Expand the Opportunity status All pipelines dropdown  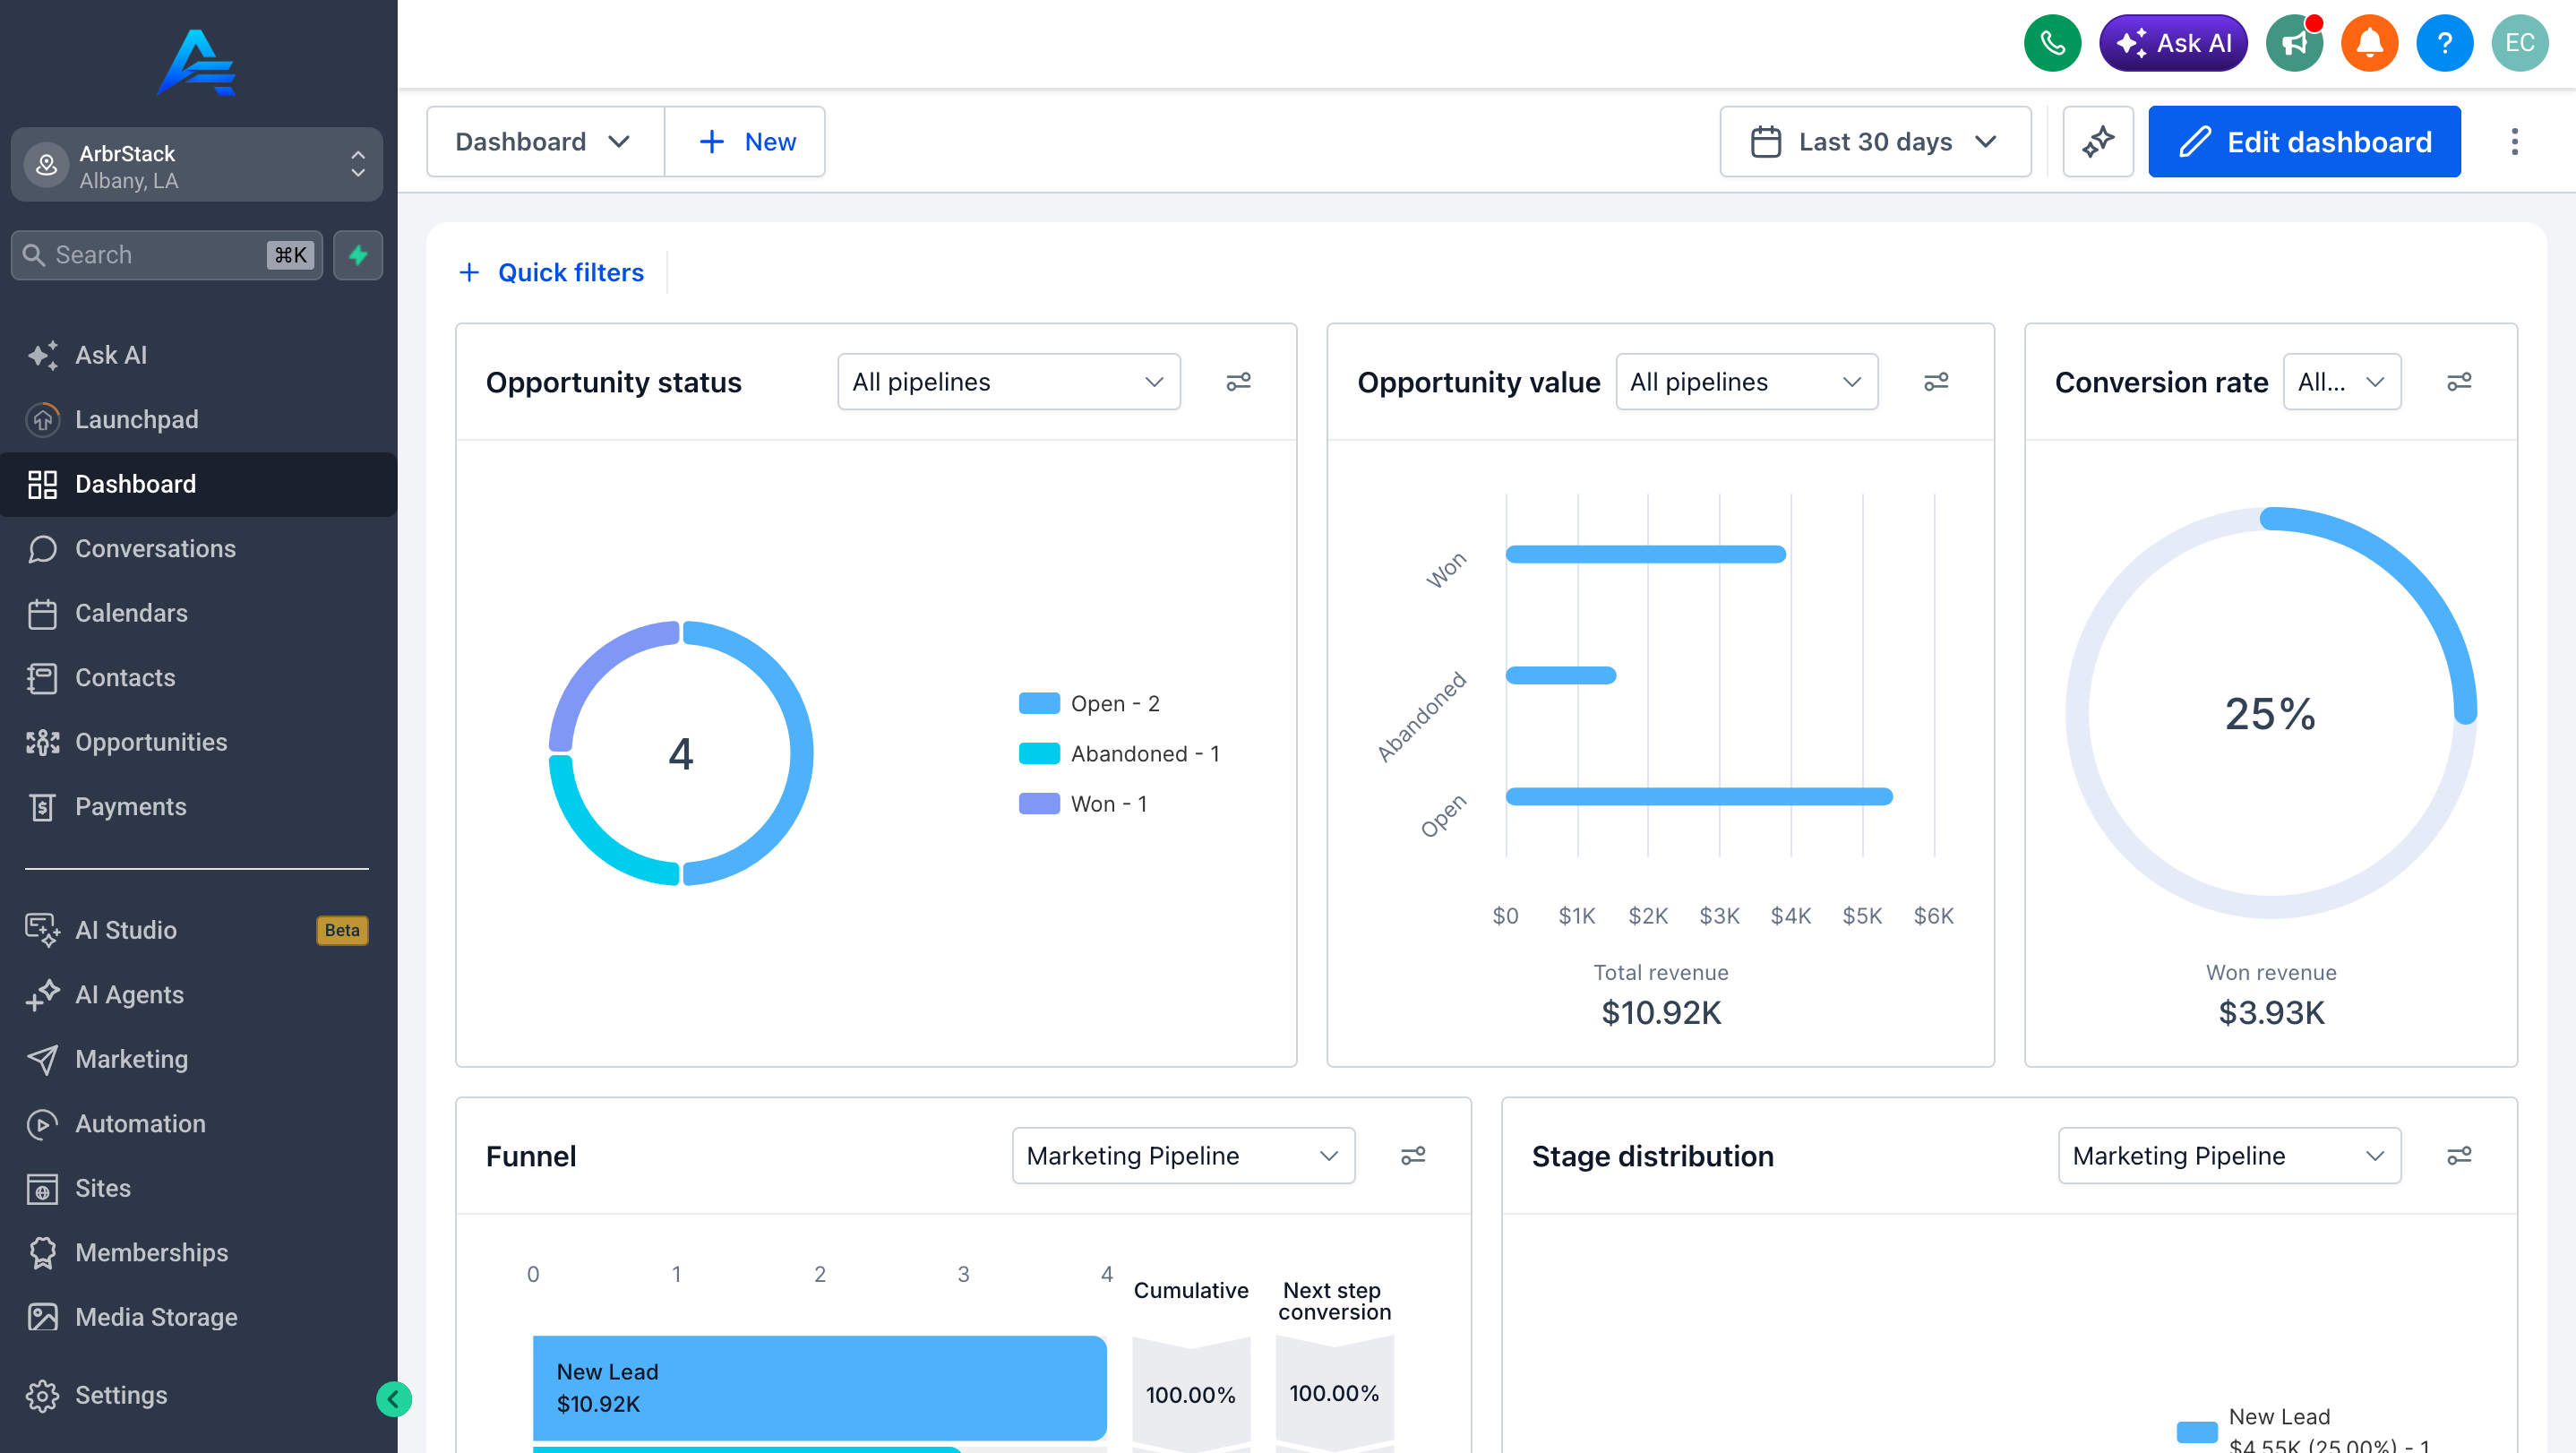click(1008, 382)
